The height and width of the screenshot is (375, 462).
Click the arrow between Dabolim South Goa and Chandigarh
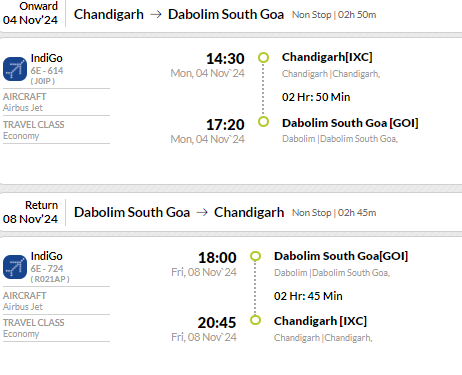point(202,212)
